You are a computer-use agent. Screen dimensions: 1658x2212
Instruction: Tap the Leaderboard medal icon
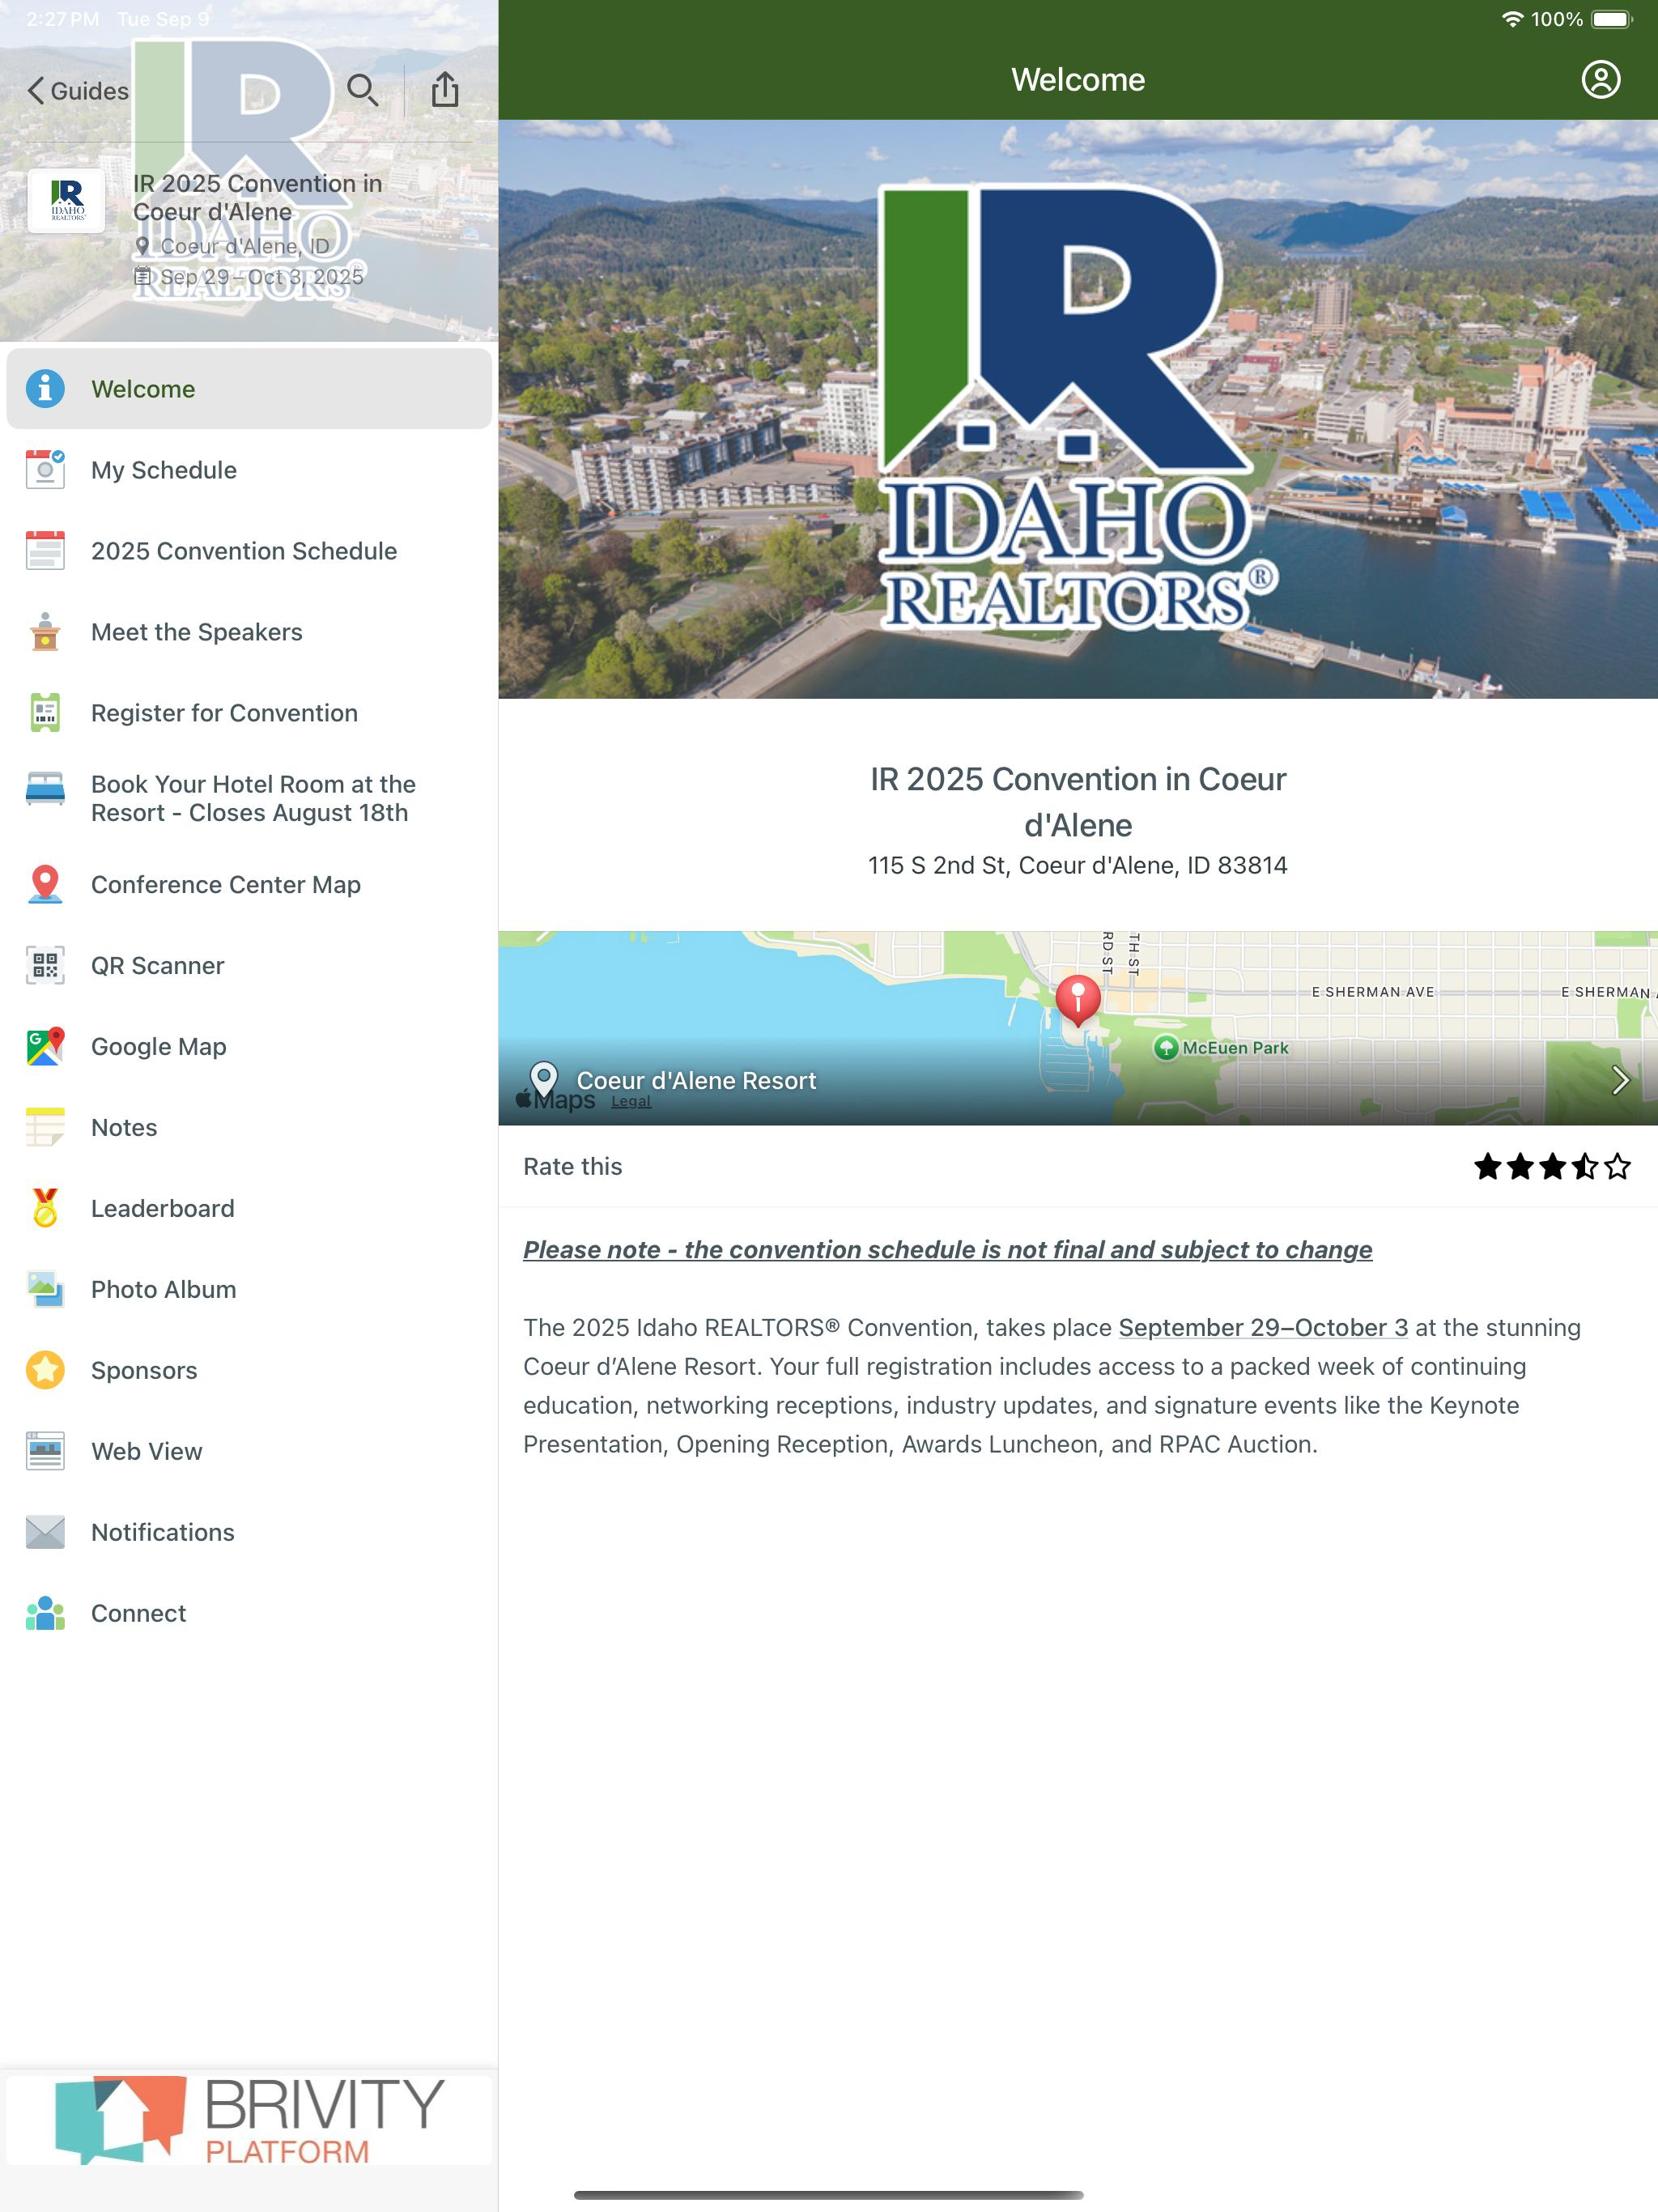45,1208
